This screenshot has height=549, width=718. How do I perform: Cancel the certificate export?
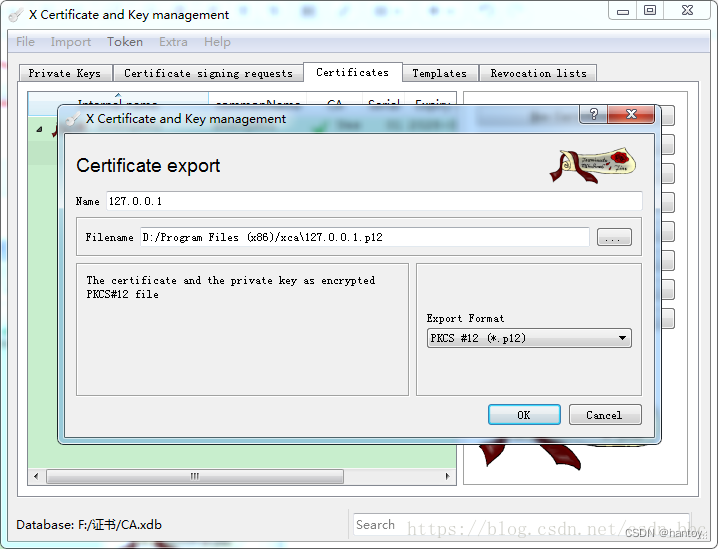coord(604,415)
